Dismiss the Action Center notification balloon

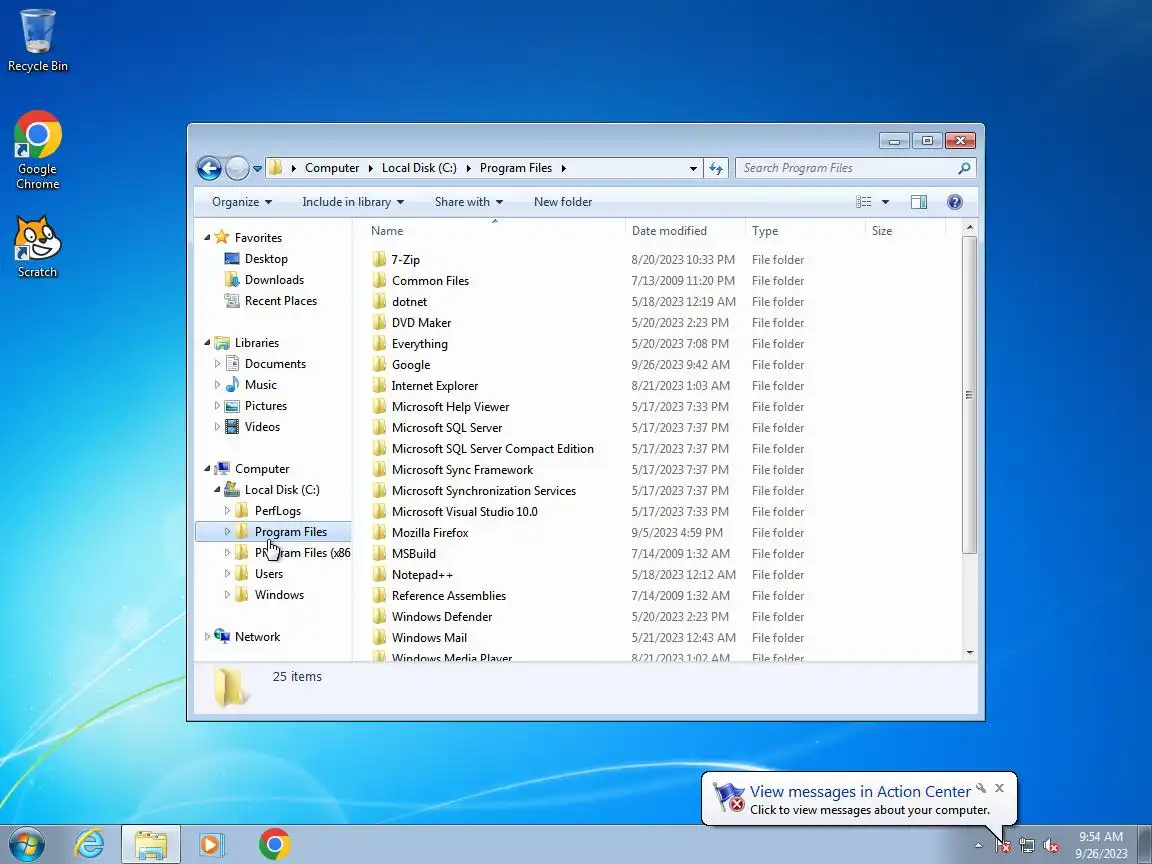coord(999,788)
